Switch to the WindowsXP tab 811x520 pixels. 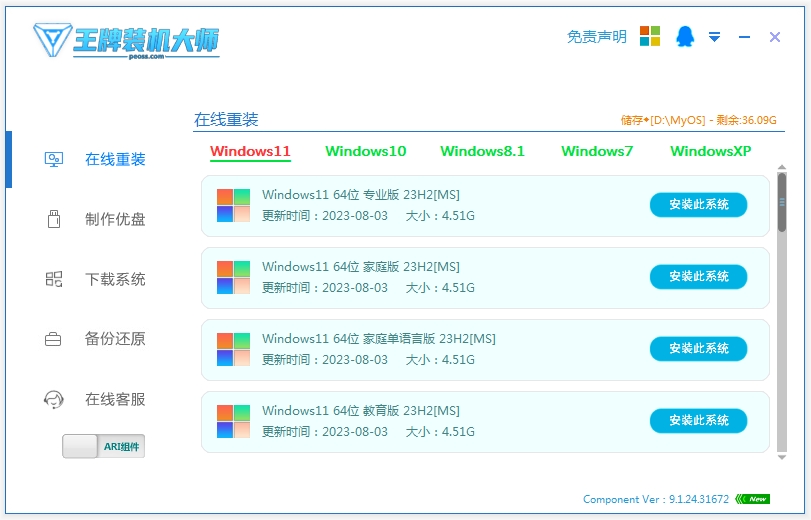711,151
